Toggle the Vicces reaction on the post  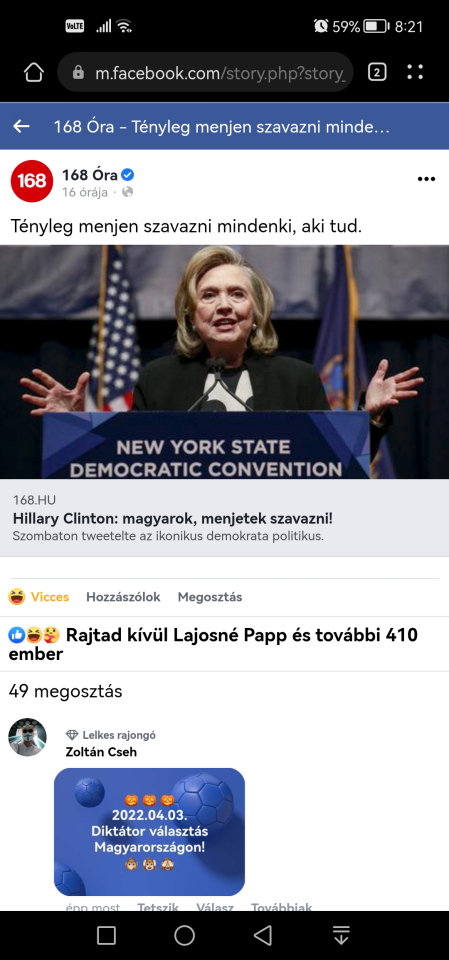click(39, 596)
